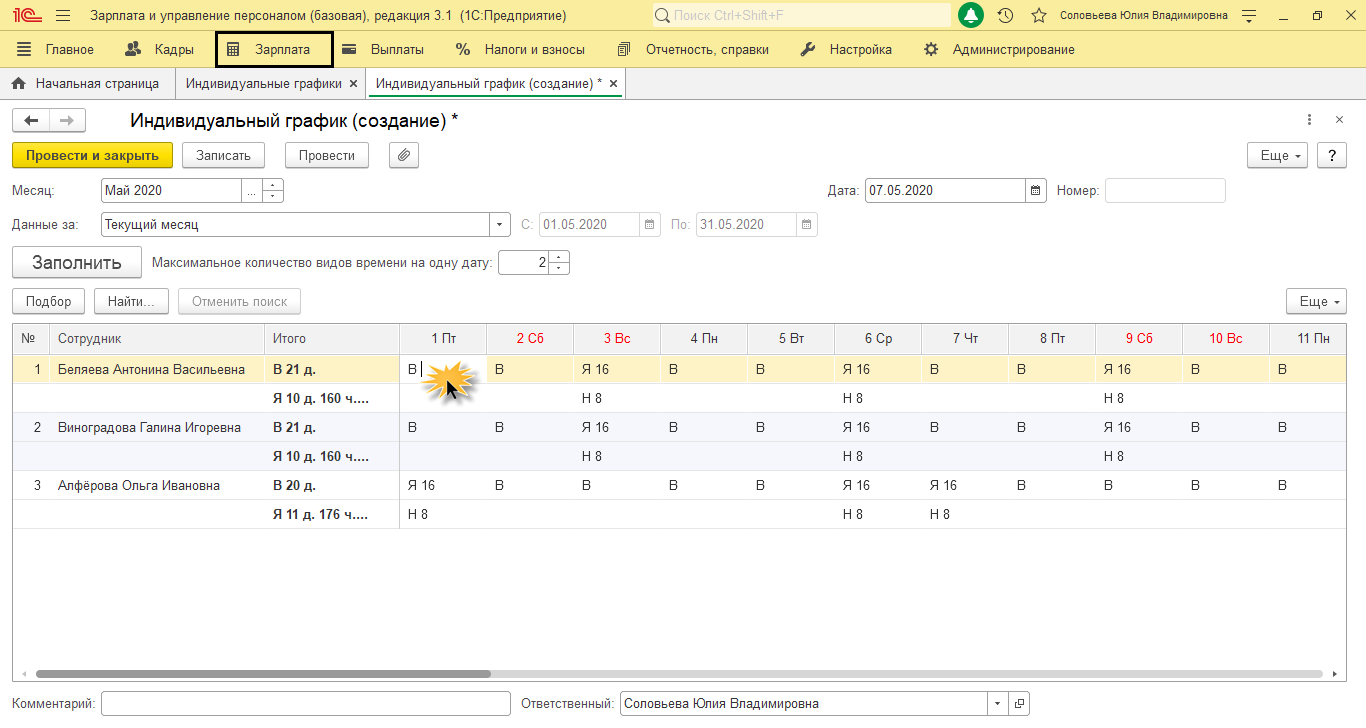The width and height of the screenshot is (1366, 728).
Task: Open the Зарплата section
Action: [274, 49]
